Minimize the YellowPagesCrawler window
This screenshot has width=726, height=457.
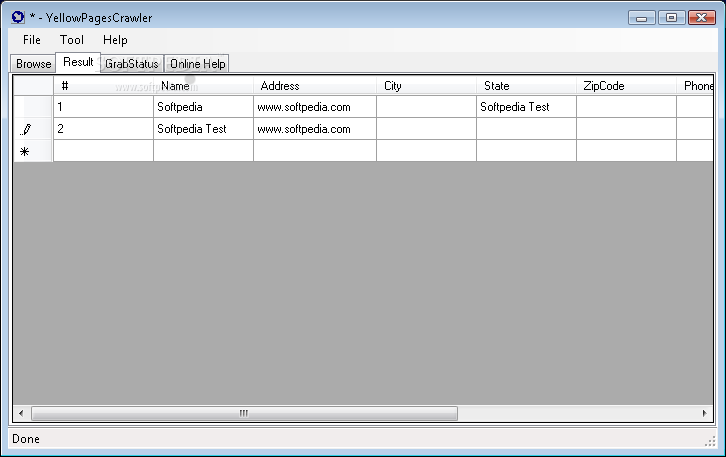(x=641, y=18)
